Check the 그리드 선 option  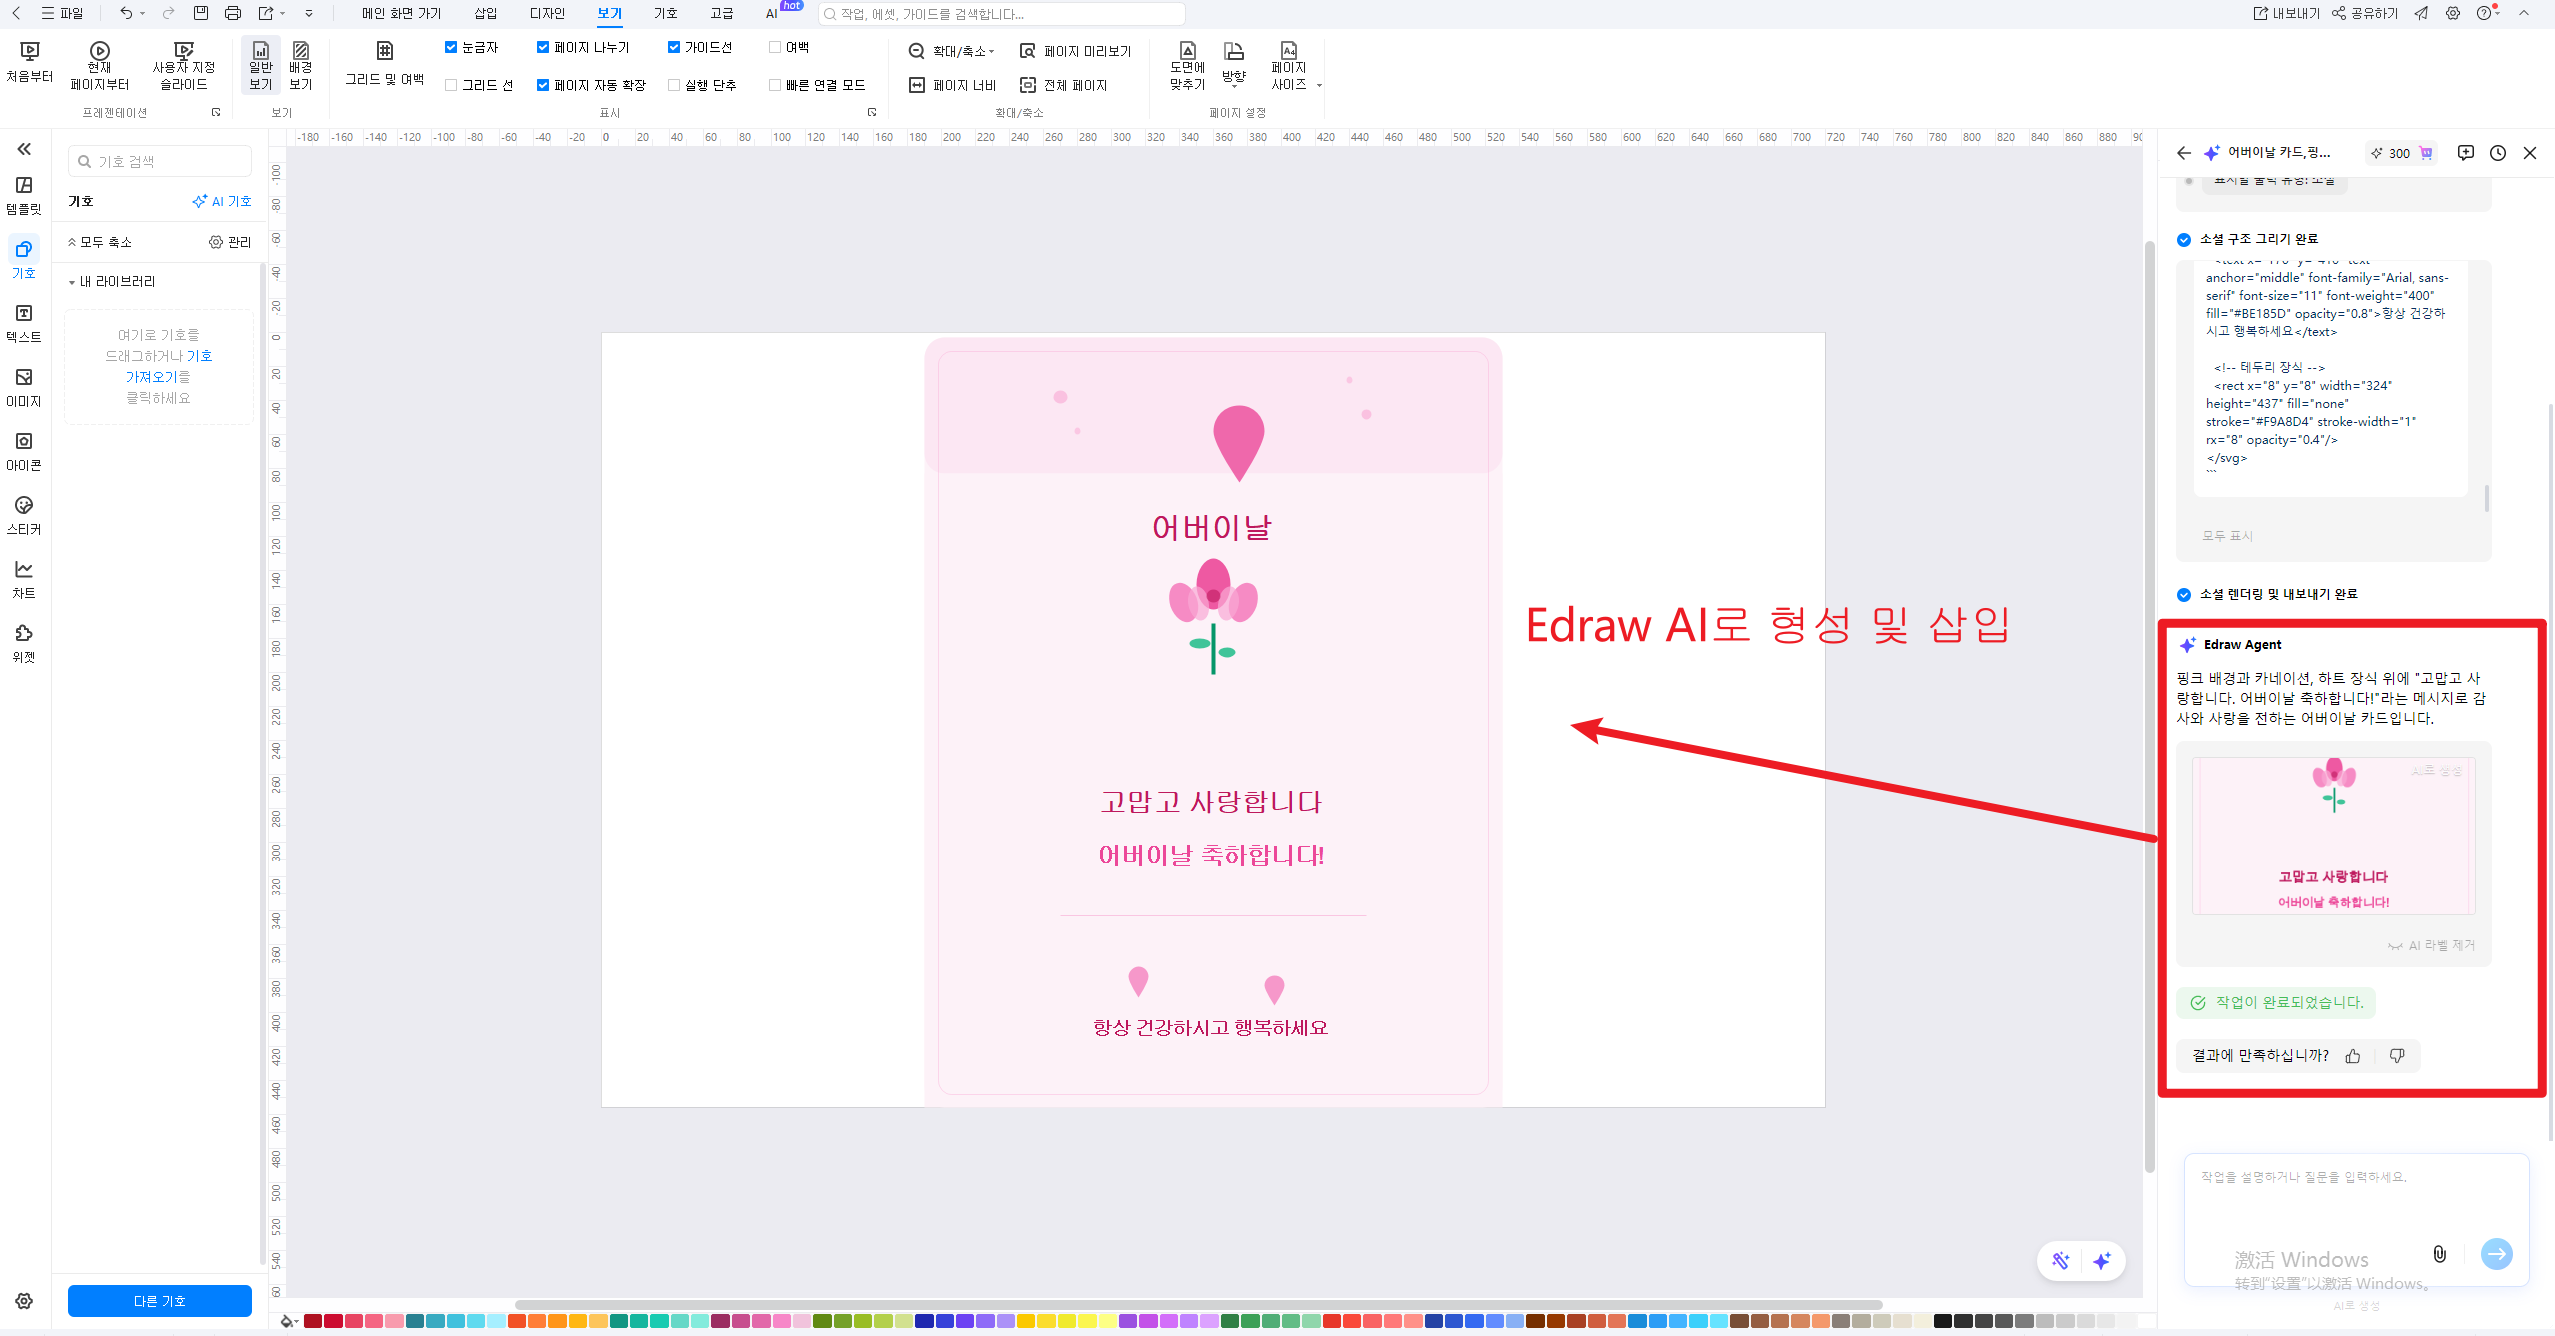coord(451,85)
